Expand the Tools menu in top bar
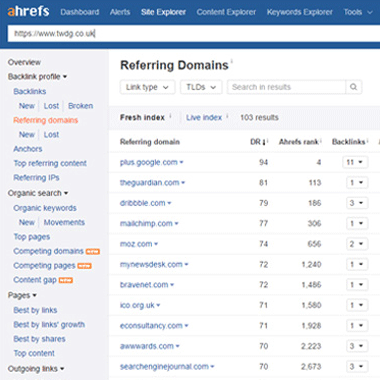The height and width of the screenshot is (380, 380). [x=358, y=12]
